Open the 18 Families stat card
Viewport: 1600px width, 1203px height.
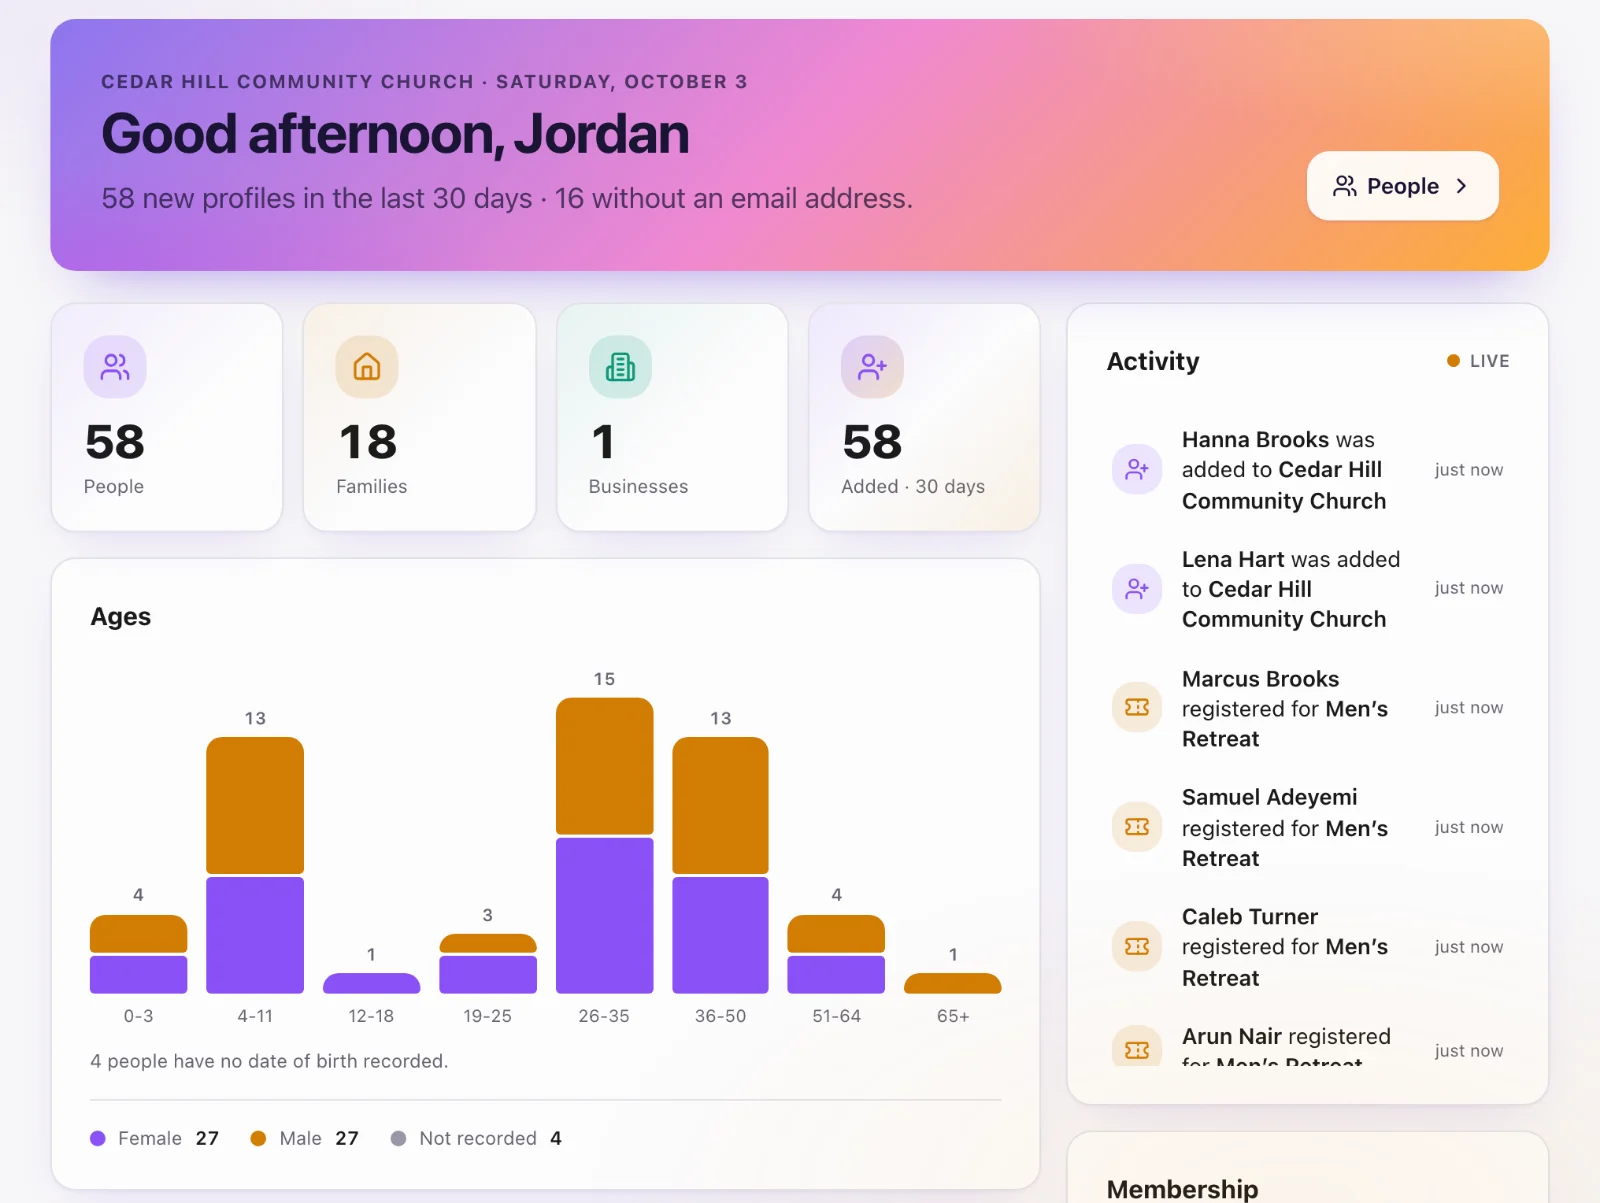pos(419,417)
